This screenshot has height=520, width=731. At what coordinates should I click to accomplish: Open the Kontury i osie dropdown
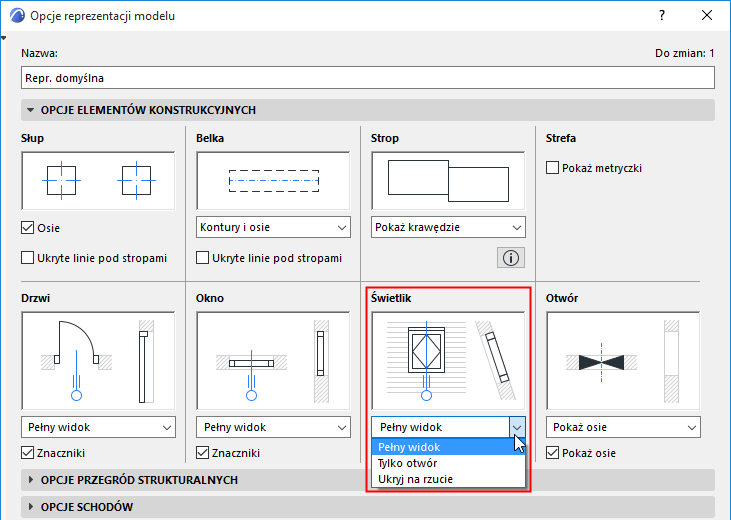[x=273, y=227]
